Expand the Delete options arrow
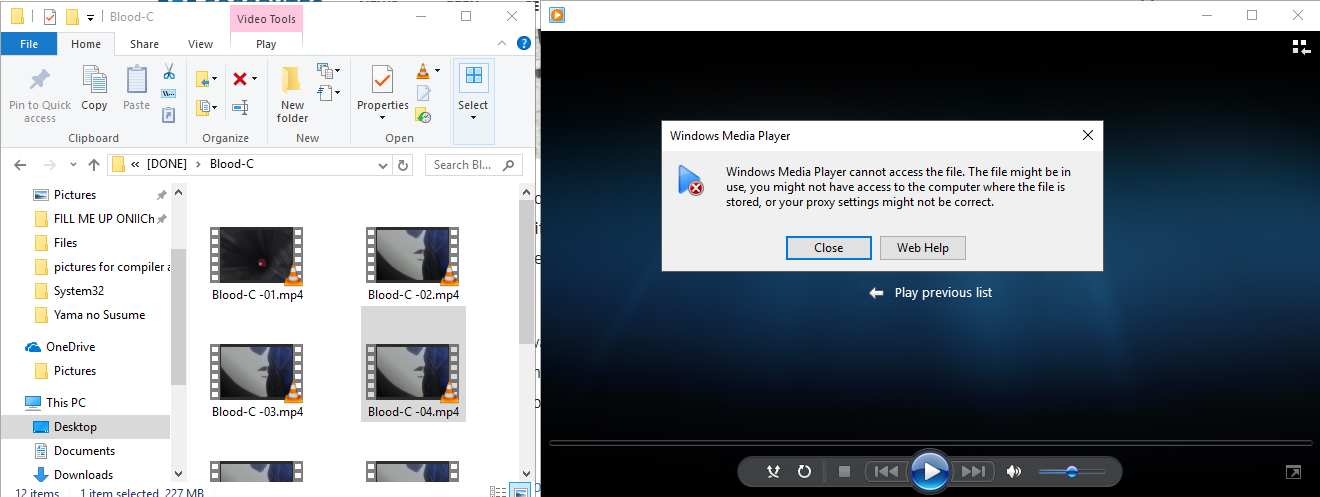Viewport: 1320px width, 497px height. 254,78
